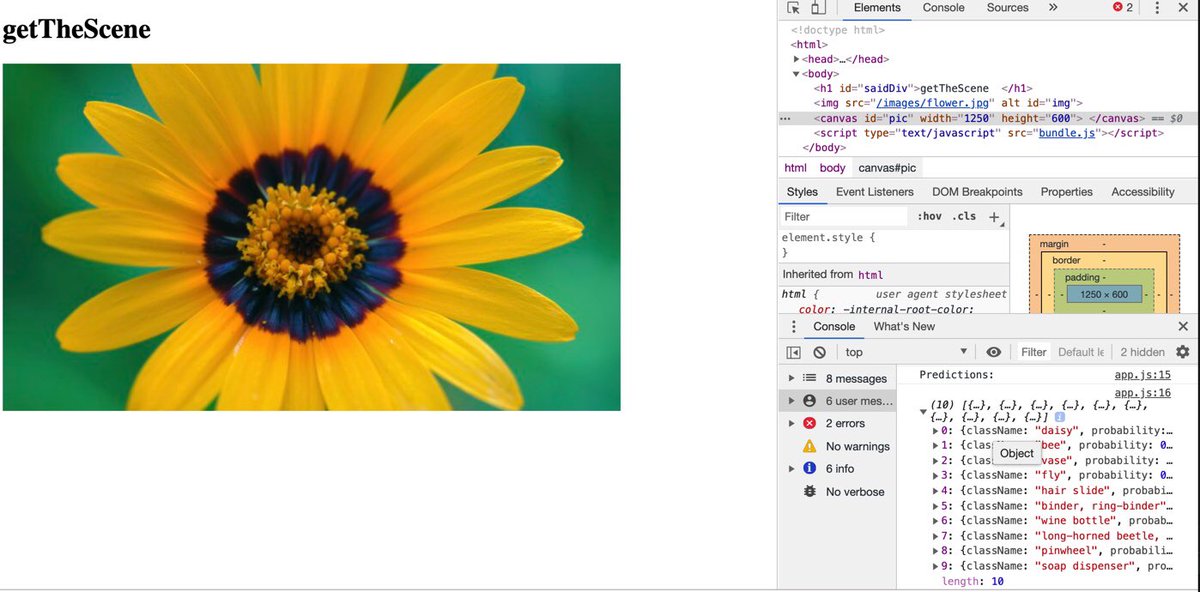Switch to the Sources tab
This screenshot has height=592, width=1200.
coord(1007,8)
